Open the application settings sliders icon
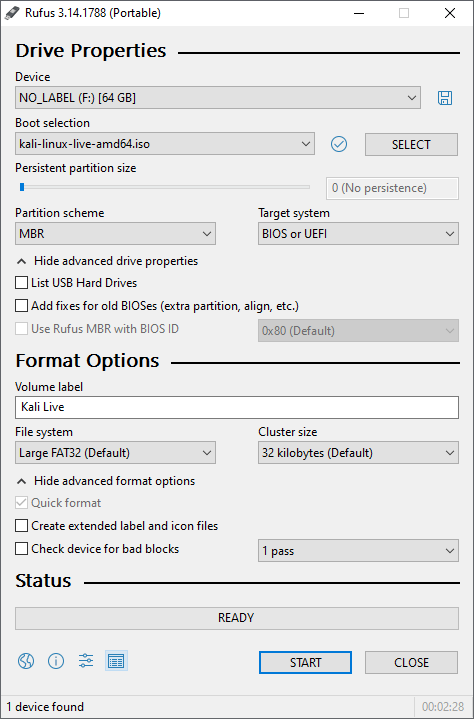Viewport: 474px width, 719px height. point(86,661)
